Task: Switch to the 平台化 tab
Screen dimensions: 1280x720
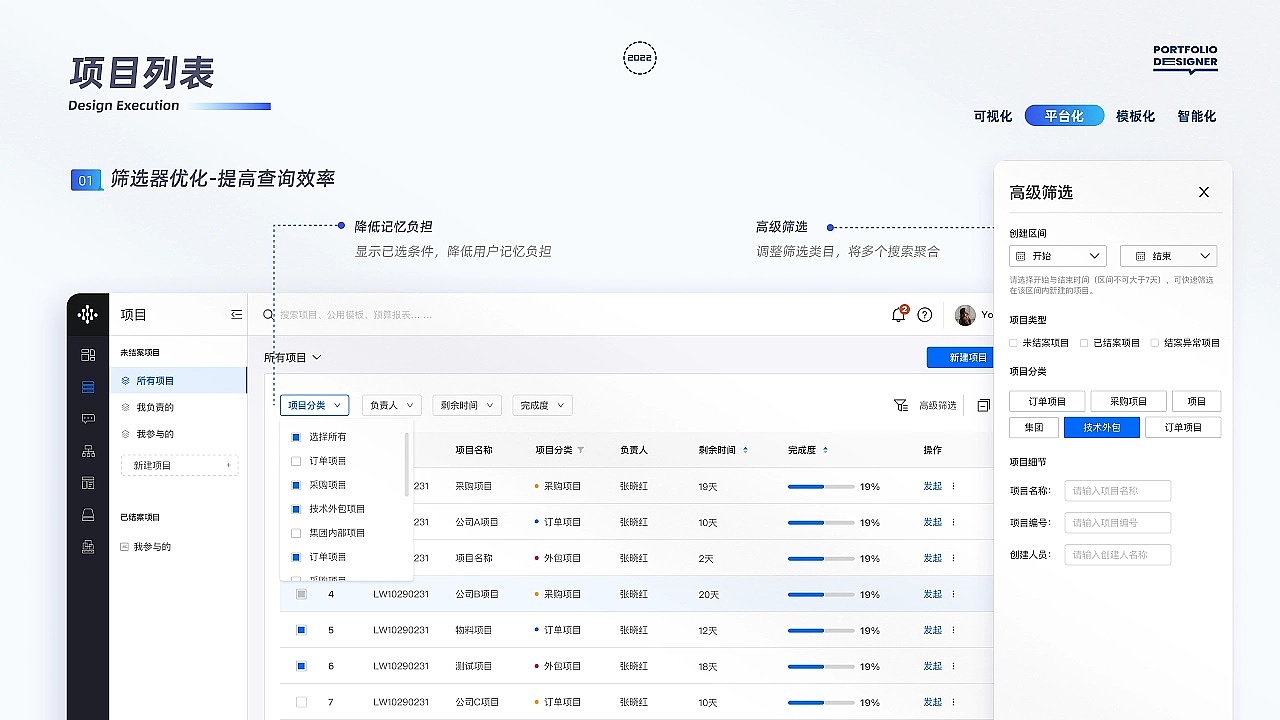Action: [1064, 116]
